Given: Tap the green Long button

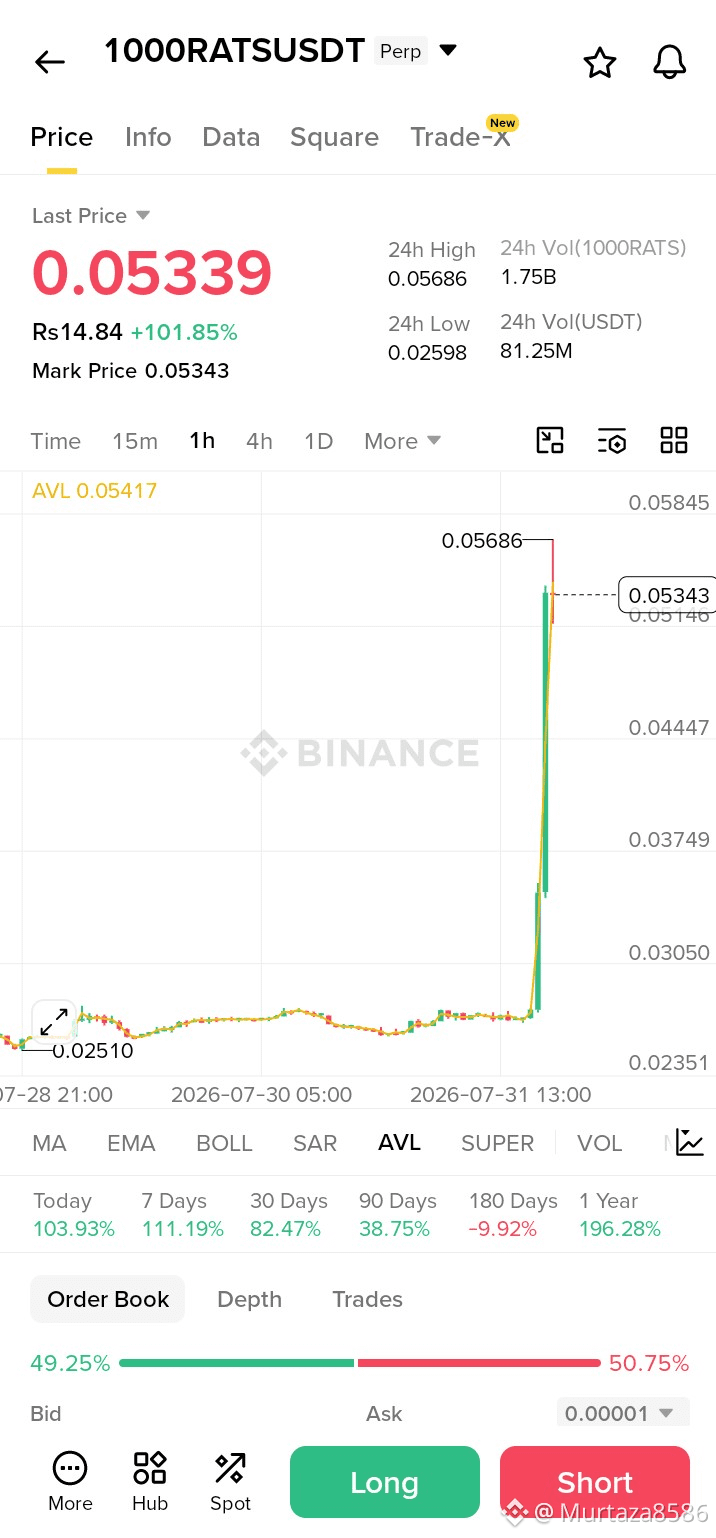Looking at the screenshot, I should click(385, 1482).
